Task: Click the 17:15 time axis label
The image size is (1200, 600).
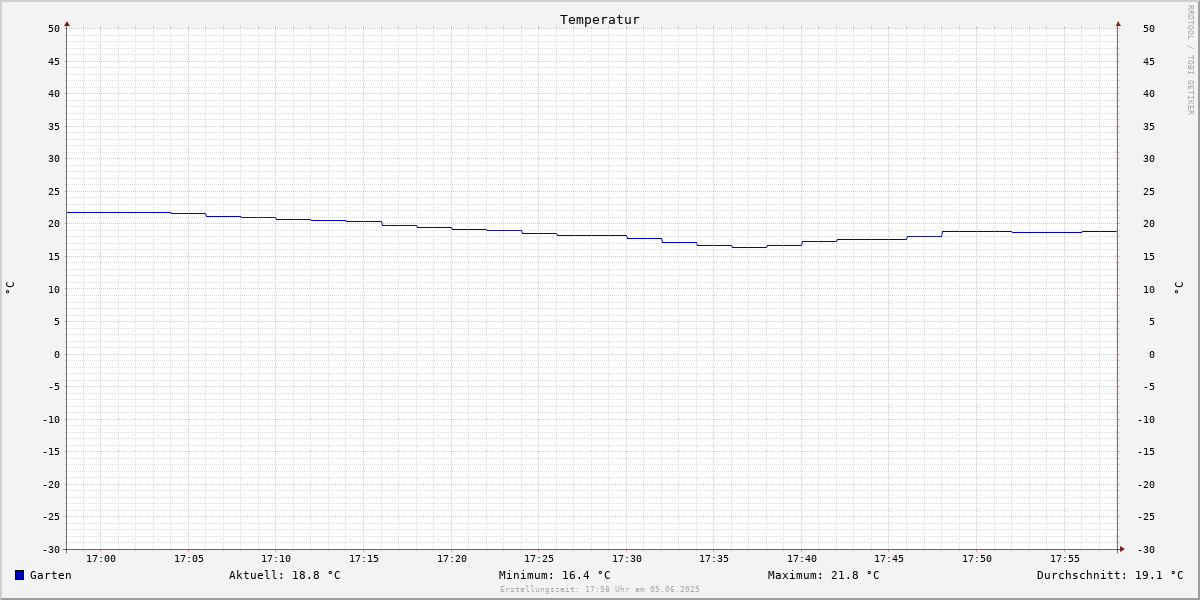Action: point(364,559)
